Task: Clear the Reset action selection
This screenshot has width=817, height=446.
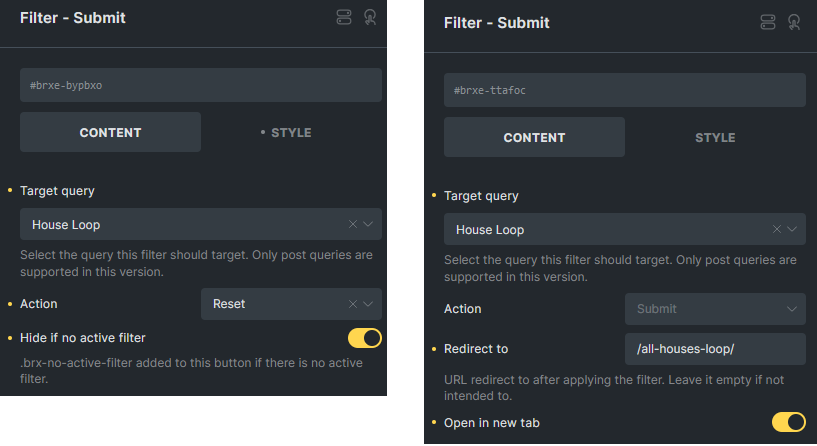Action: 353,304
